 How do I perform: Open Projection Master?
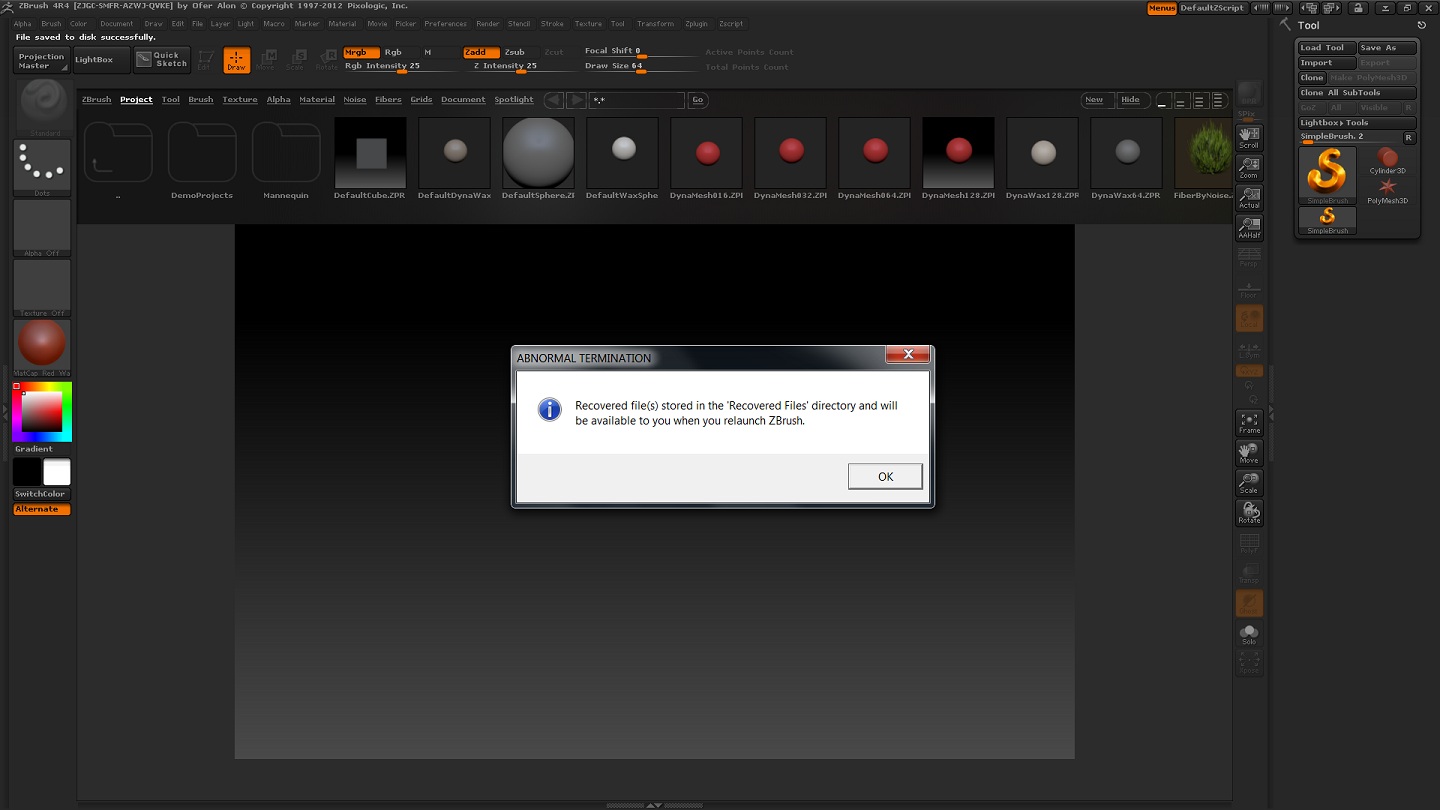(41, 61)
